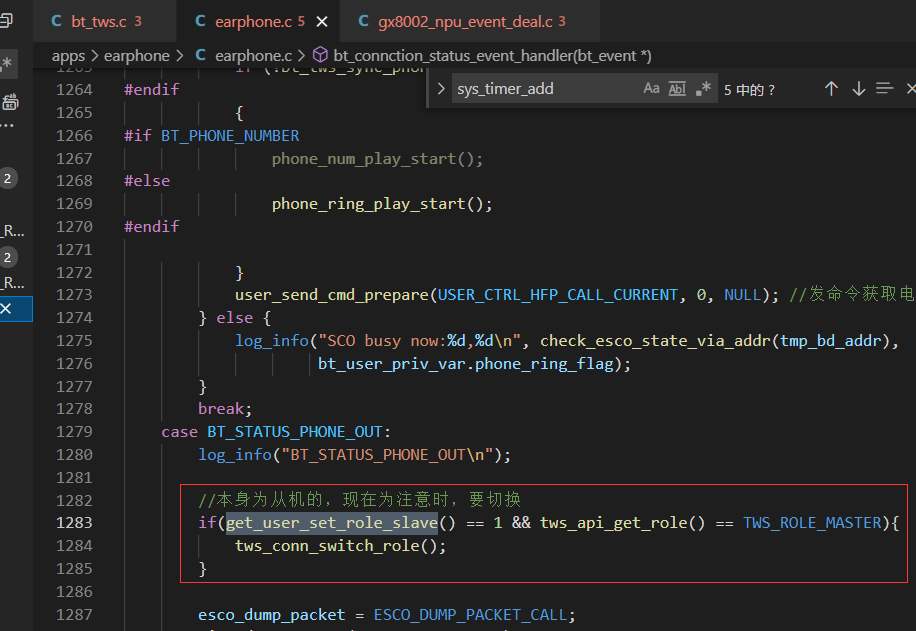Toggle Match Whole Word in find widget
916x631 pixels.
pyautogui.click(x=677, y=89)
